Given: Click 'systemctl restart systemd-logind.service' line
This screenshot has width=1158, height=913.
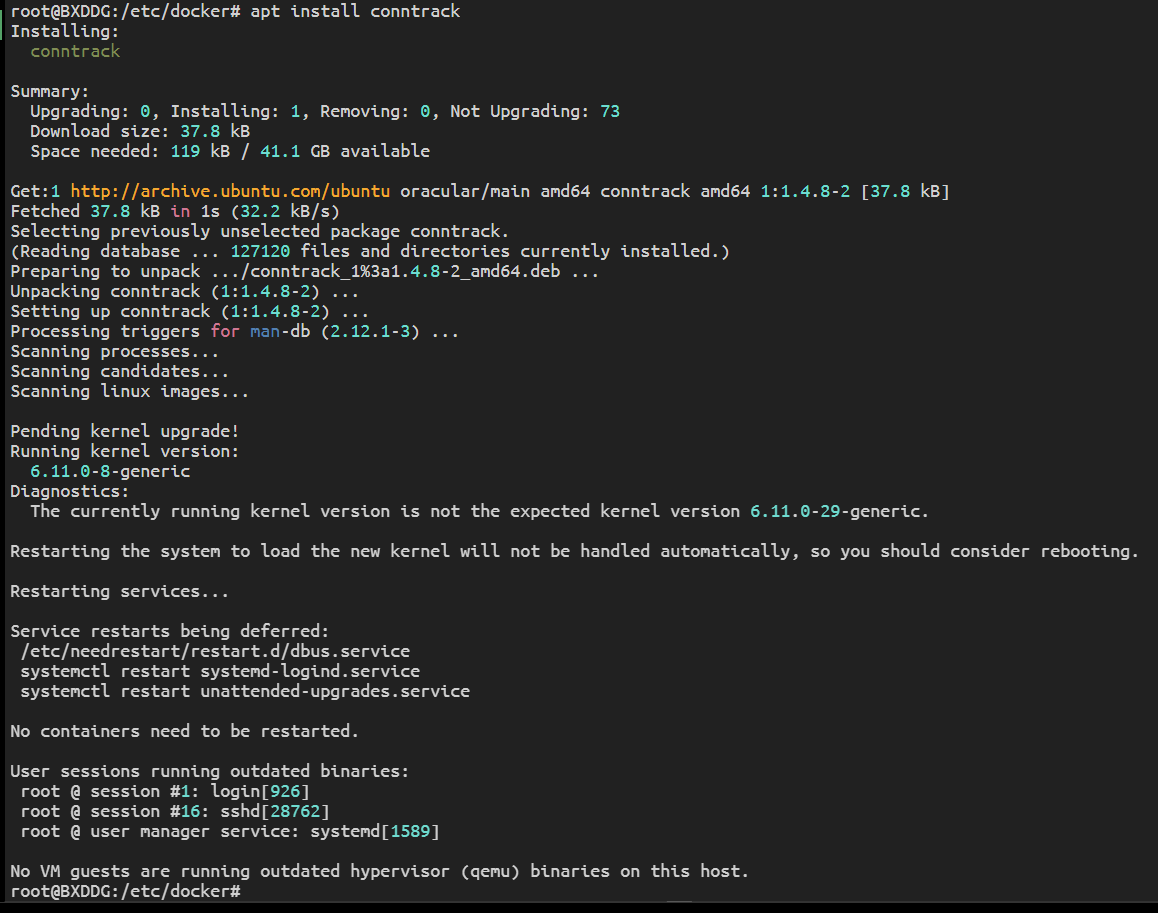Looking at the screenshot, I should point(220,671).
